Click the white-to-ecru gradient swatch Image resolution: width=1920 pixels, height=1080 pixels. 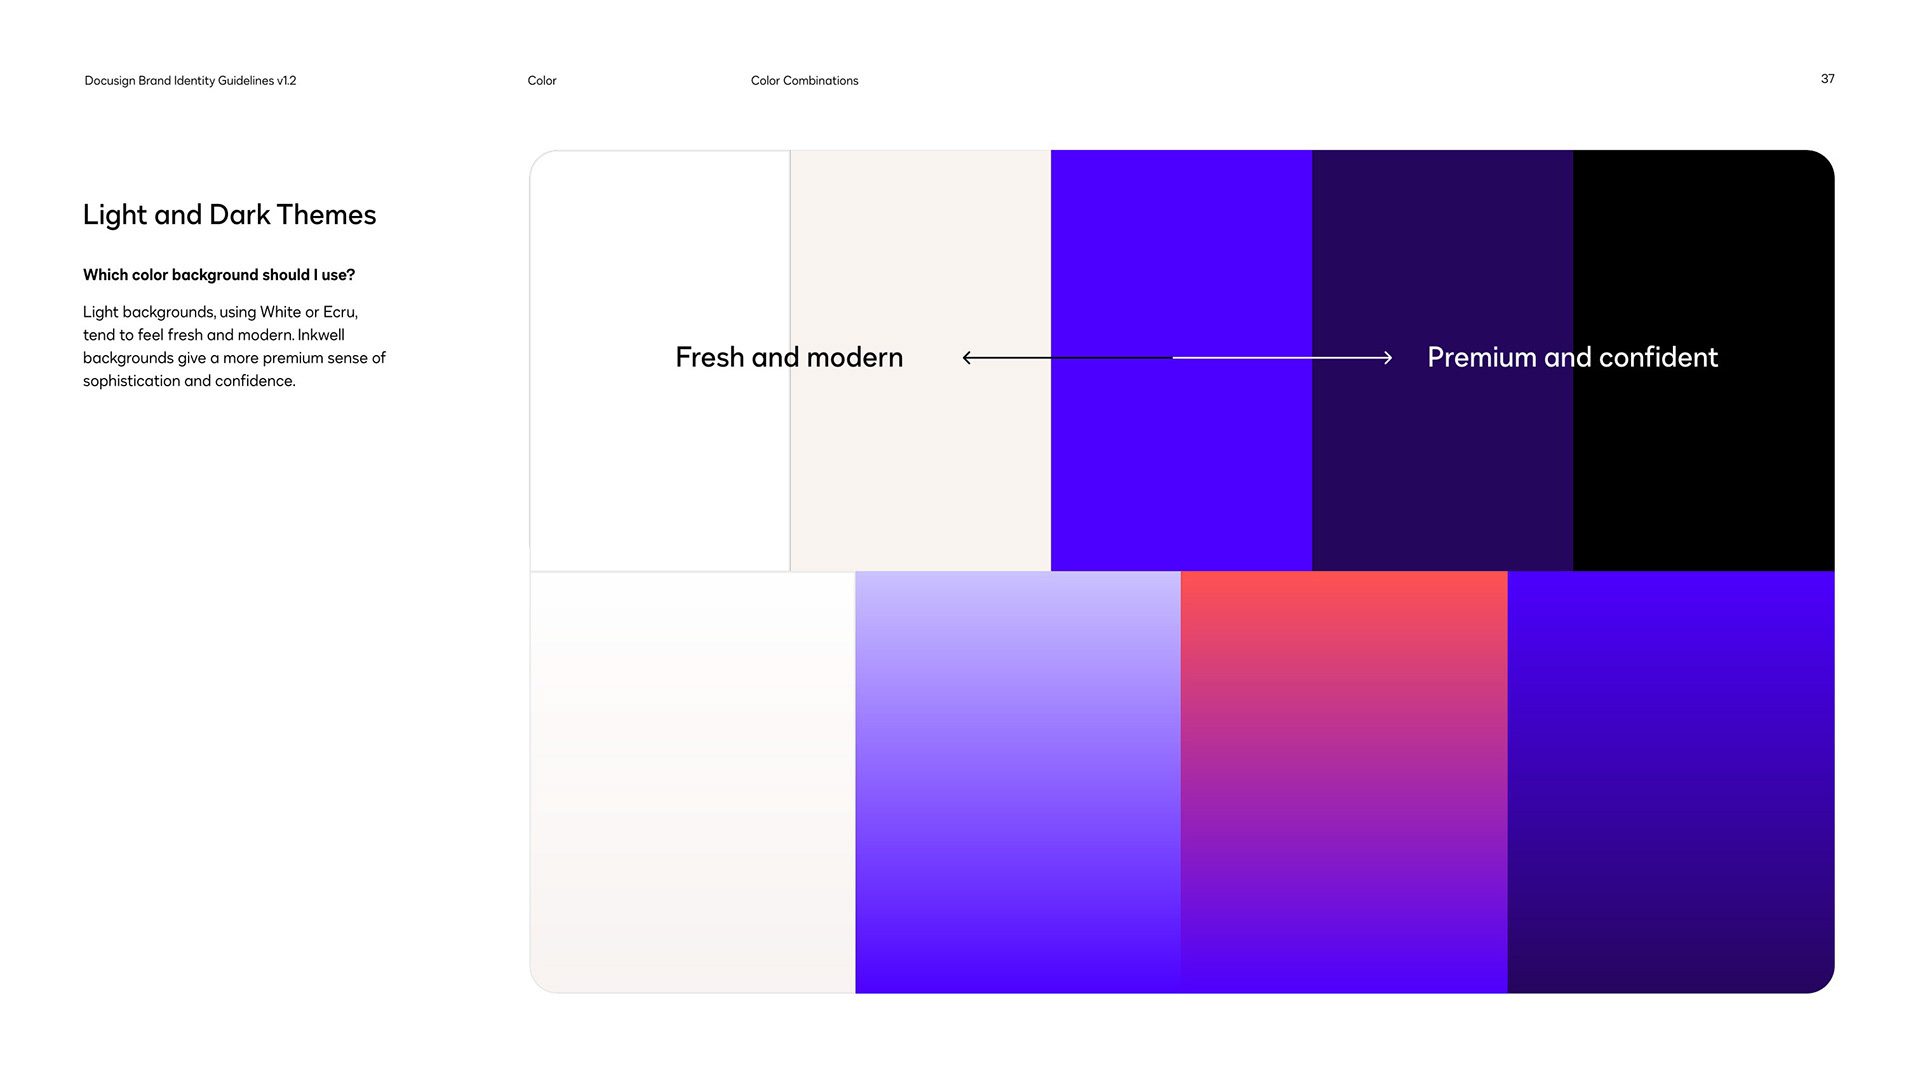(x=692, y=782)
